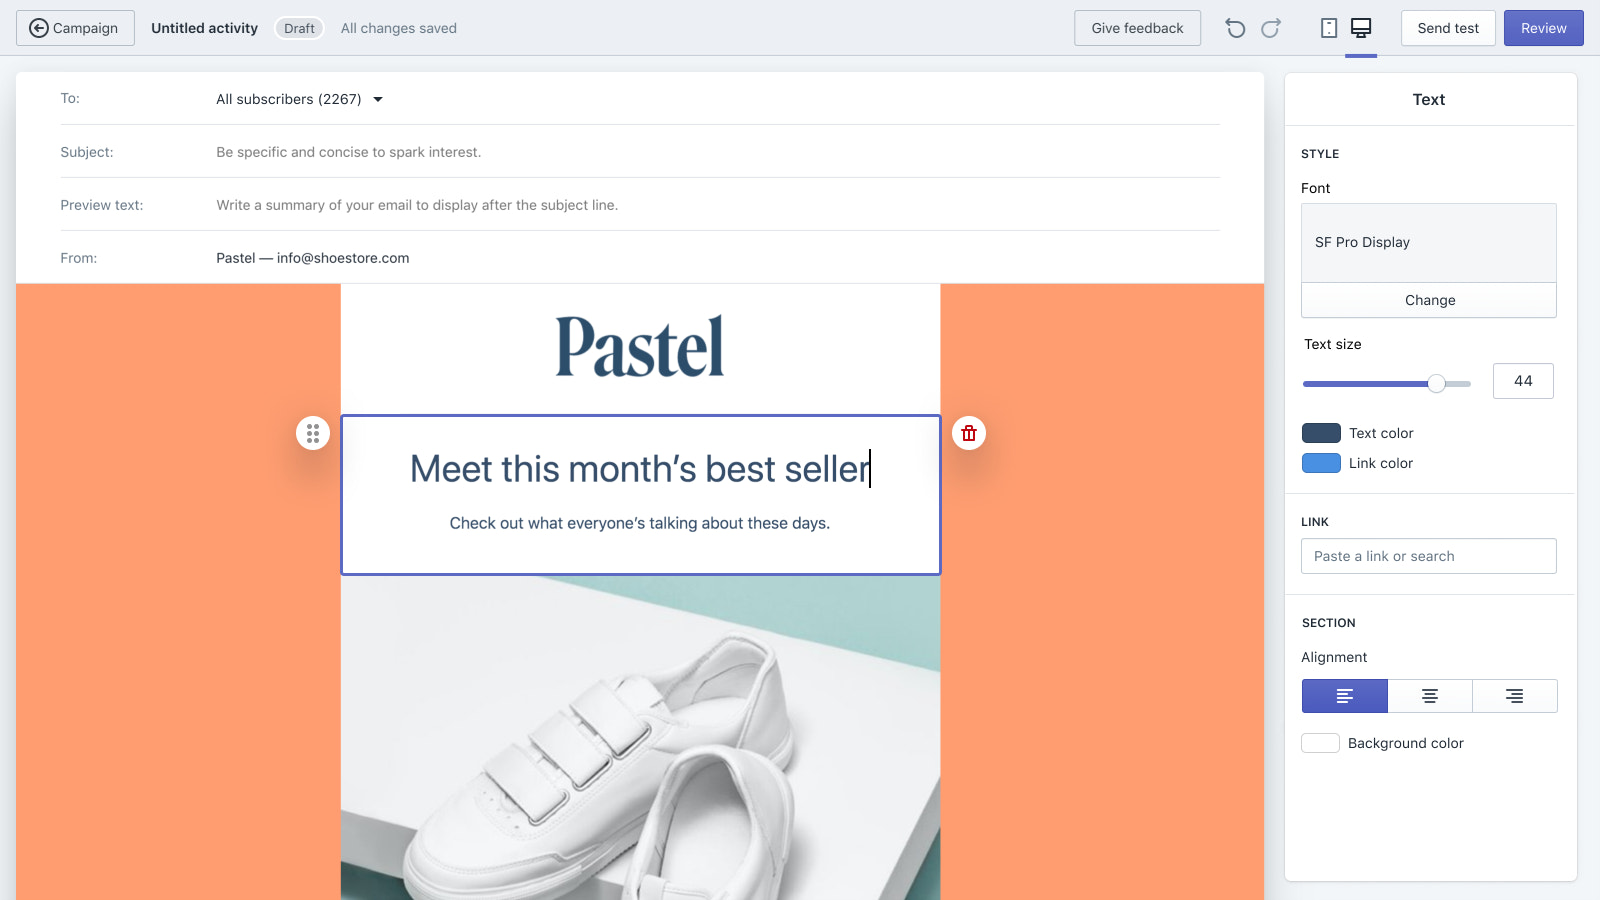The image size is (1600, 900).
Task: Send a test email
Action: 1448,28
